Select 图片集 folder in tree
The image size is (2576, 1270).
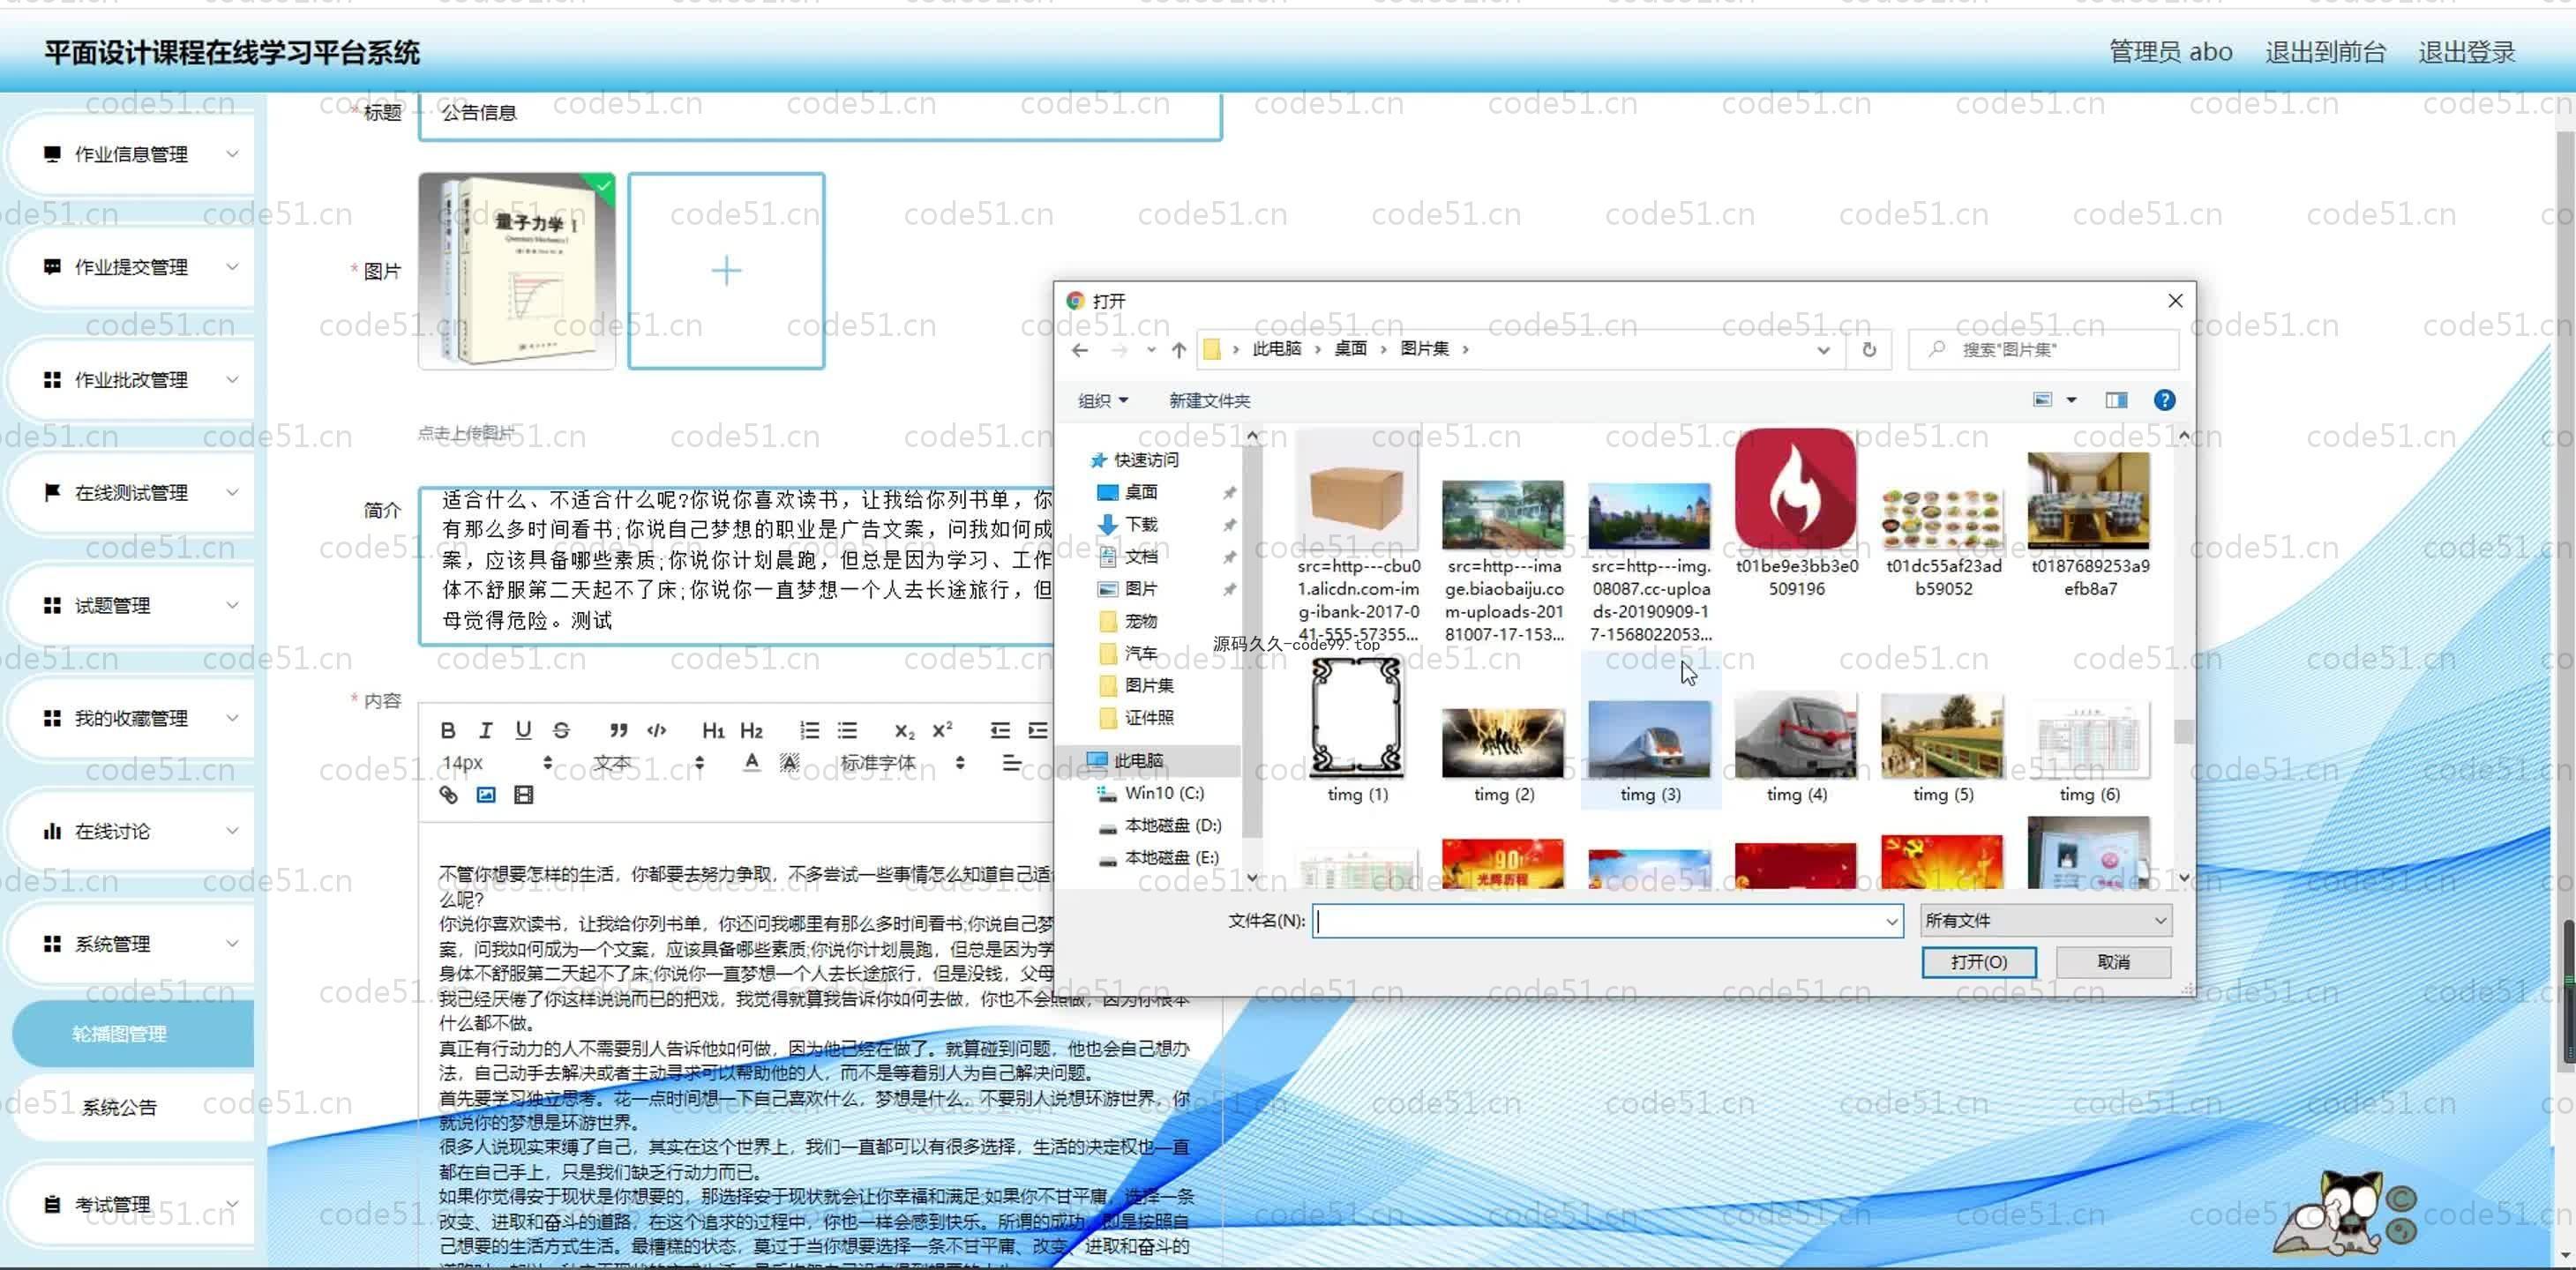[x=1148, y=685]
